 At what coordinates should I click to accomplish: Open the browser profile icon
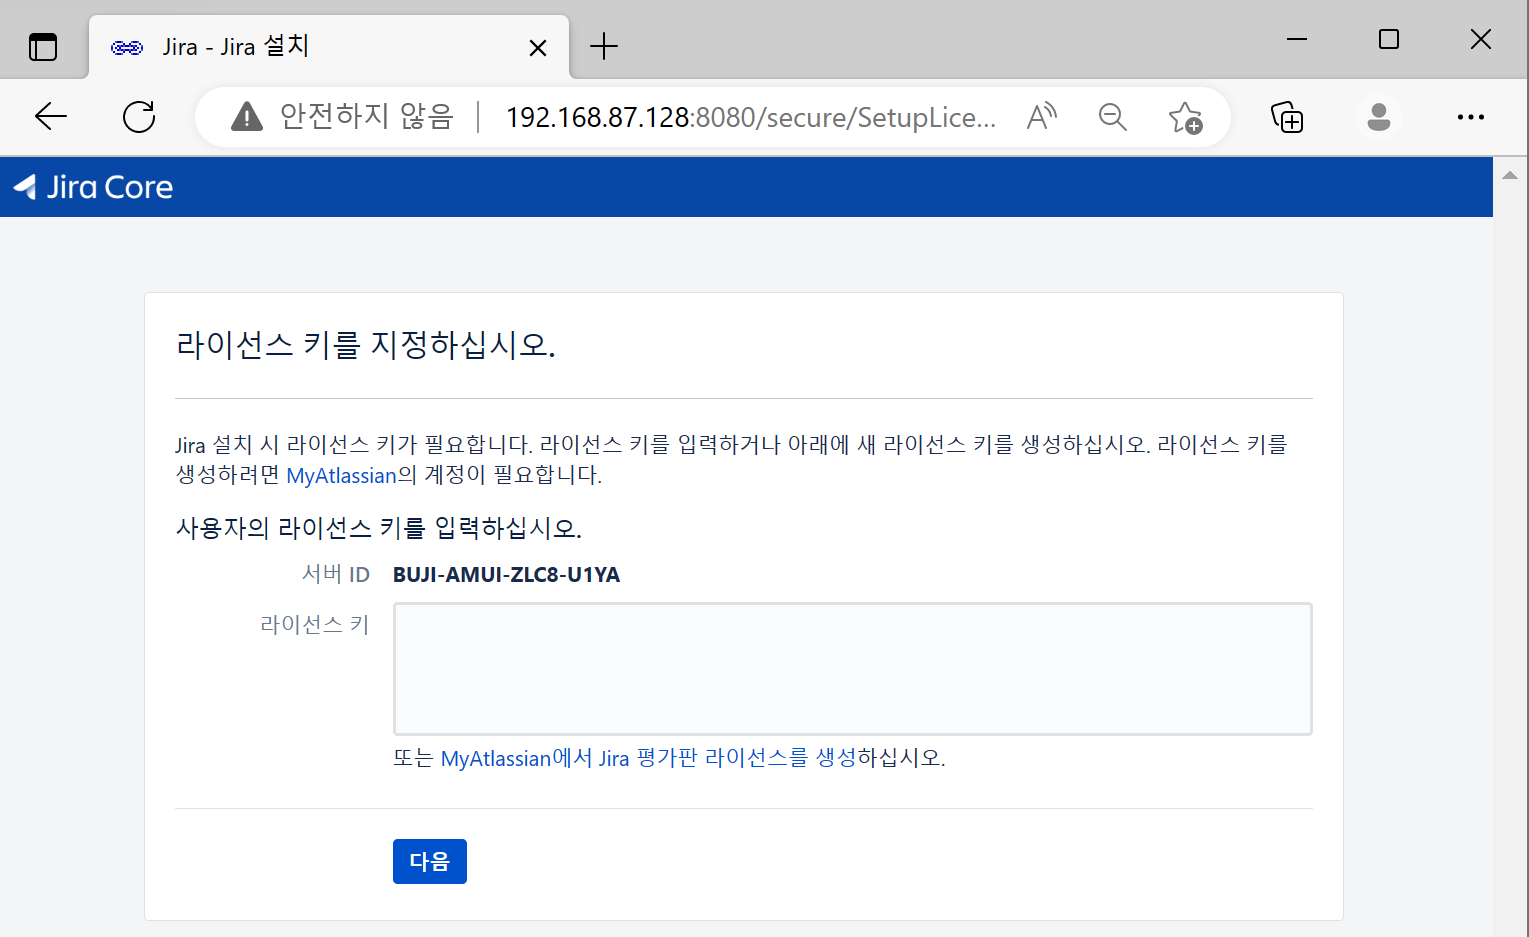(x=1379, y=117)
